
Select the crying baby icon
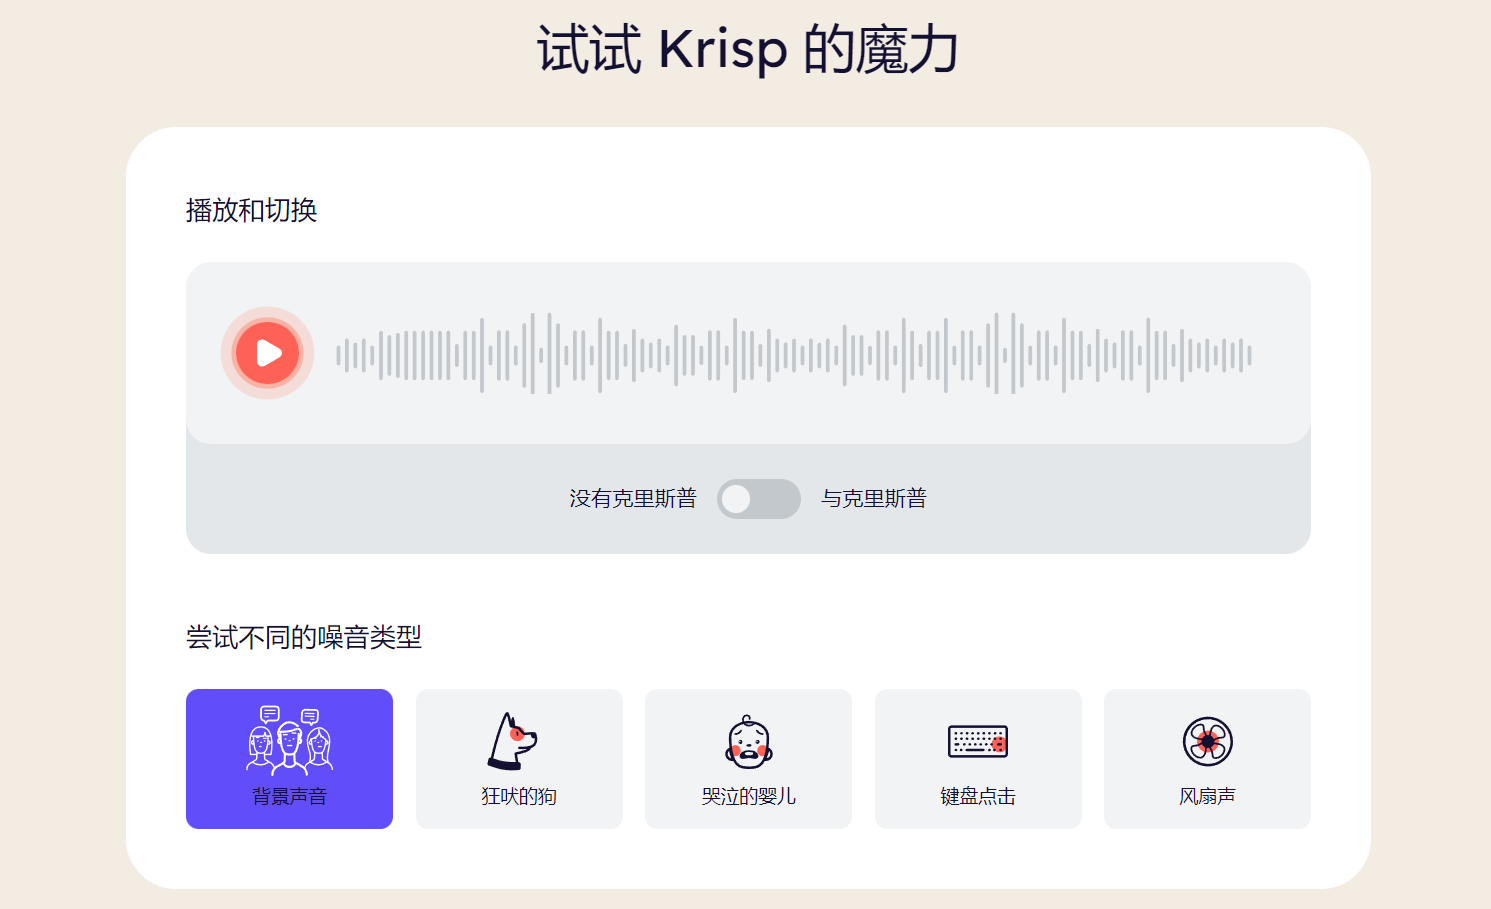tap(745, 738)
